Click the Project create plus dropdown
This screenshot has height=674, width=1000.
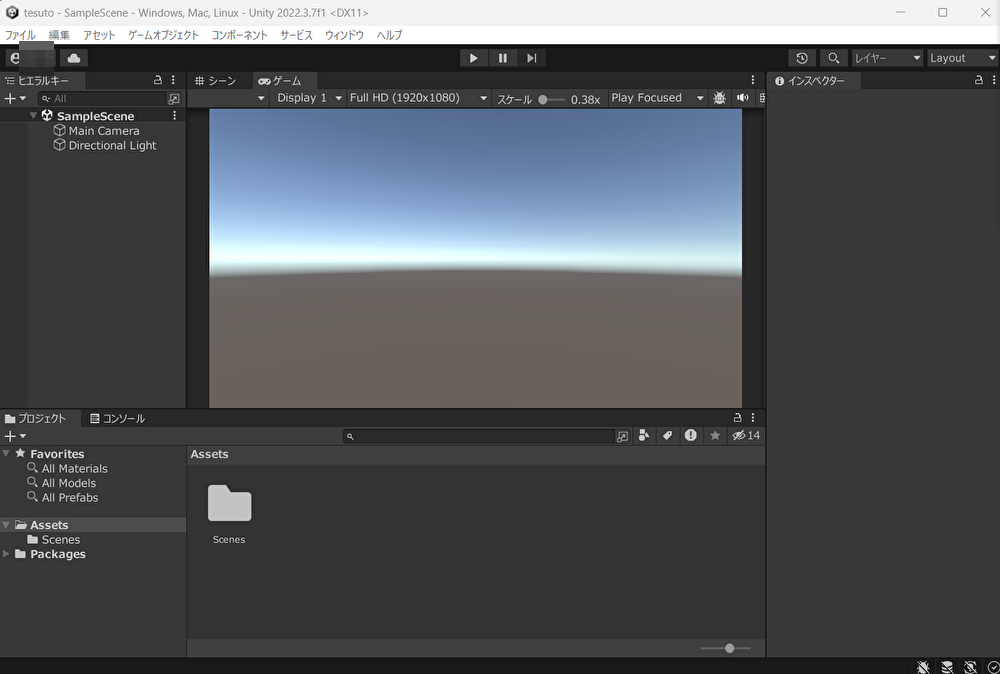15,436
